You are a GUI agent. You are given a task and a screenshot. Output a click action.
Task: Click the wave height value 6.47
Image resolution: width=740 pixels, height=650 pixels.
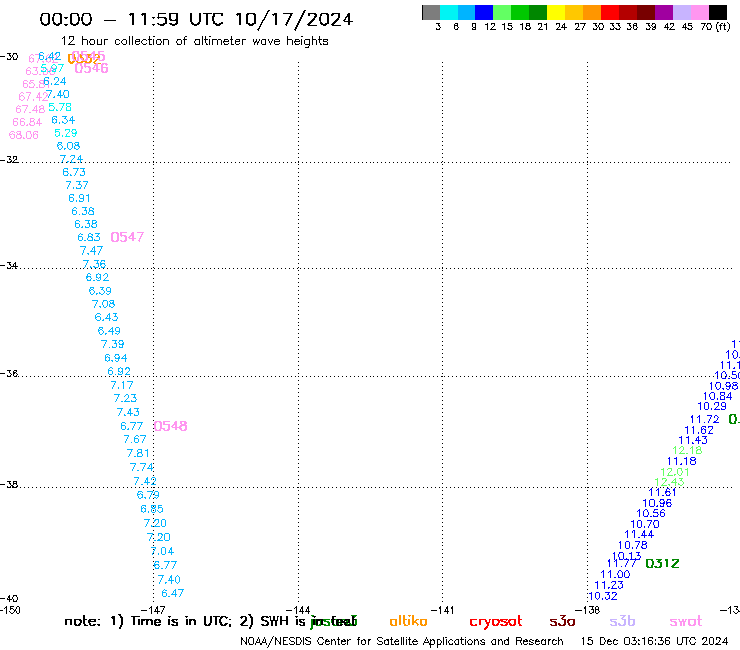point(172,593)
